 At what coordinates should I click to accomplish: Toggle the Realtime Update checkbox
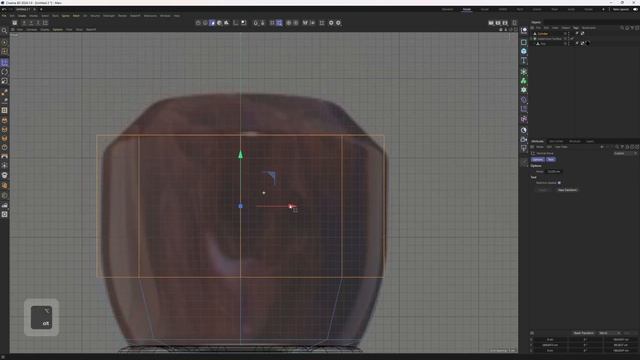pyautogui.click(x=559, y=183)
